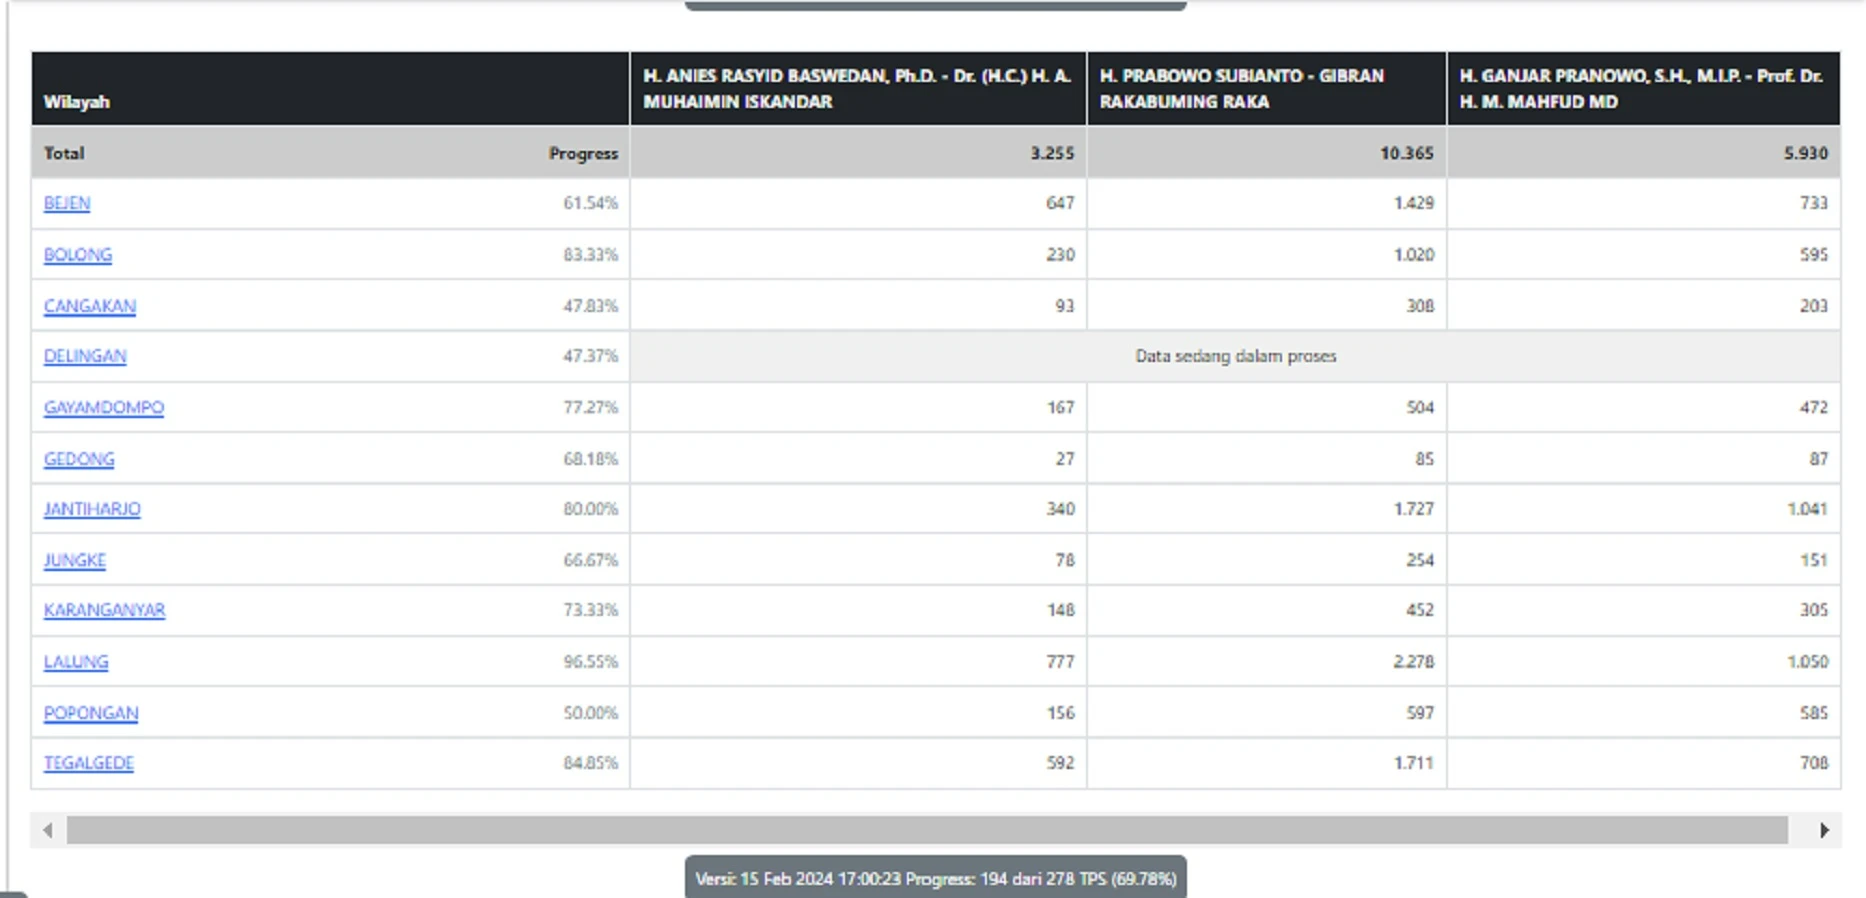Image resolution: width=1866 pixels, height=898 pixels.
Task: Click the Total row label
Action: (64, 153)
